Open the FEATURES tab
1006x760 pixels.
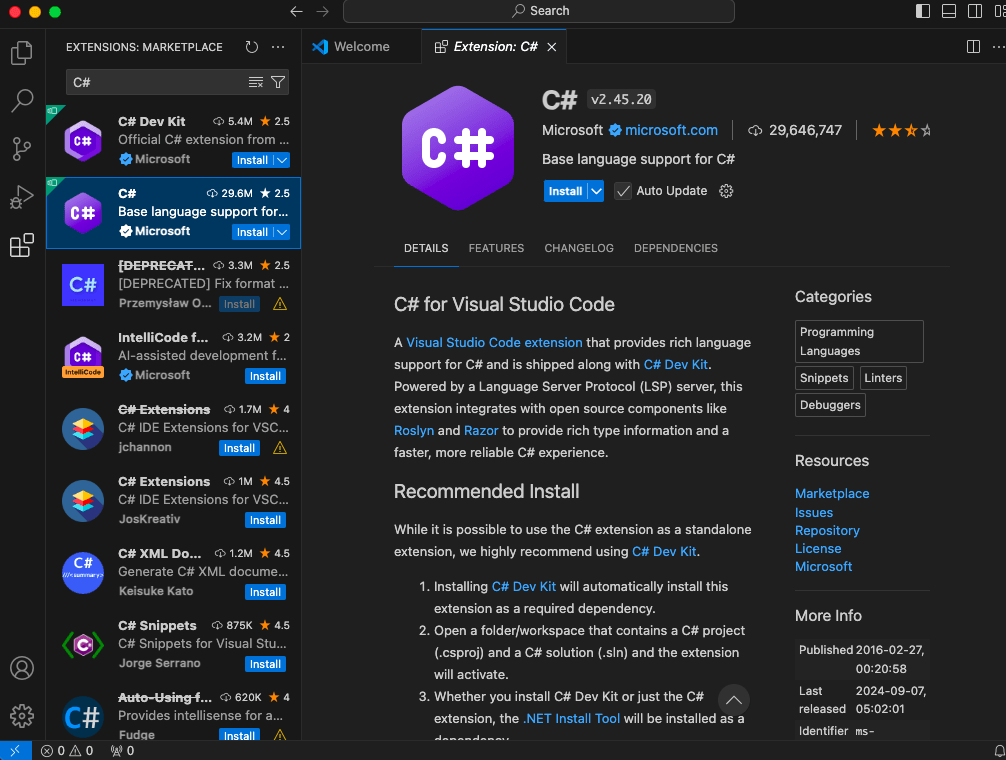coord(497,248)
